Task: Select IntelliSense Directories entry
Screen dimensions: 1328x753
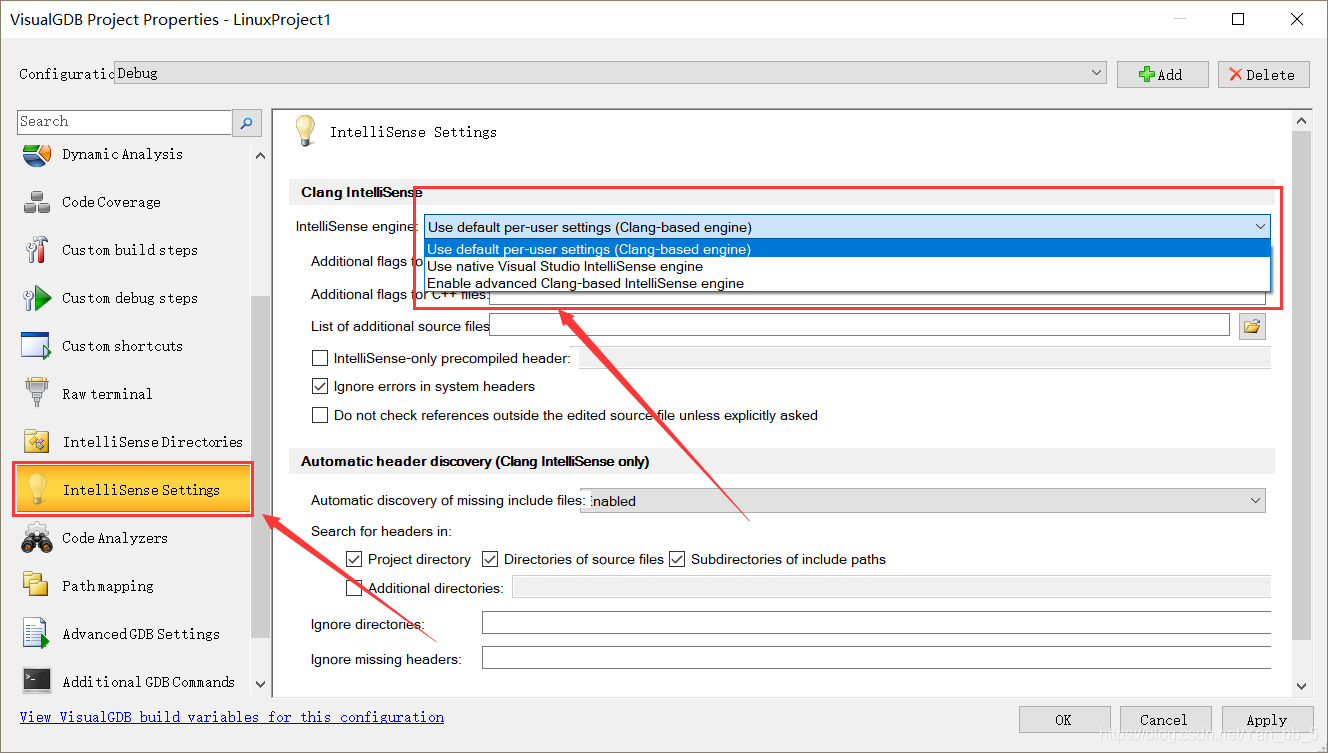Action: point(153,442)
